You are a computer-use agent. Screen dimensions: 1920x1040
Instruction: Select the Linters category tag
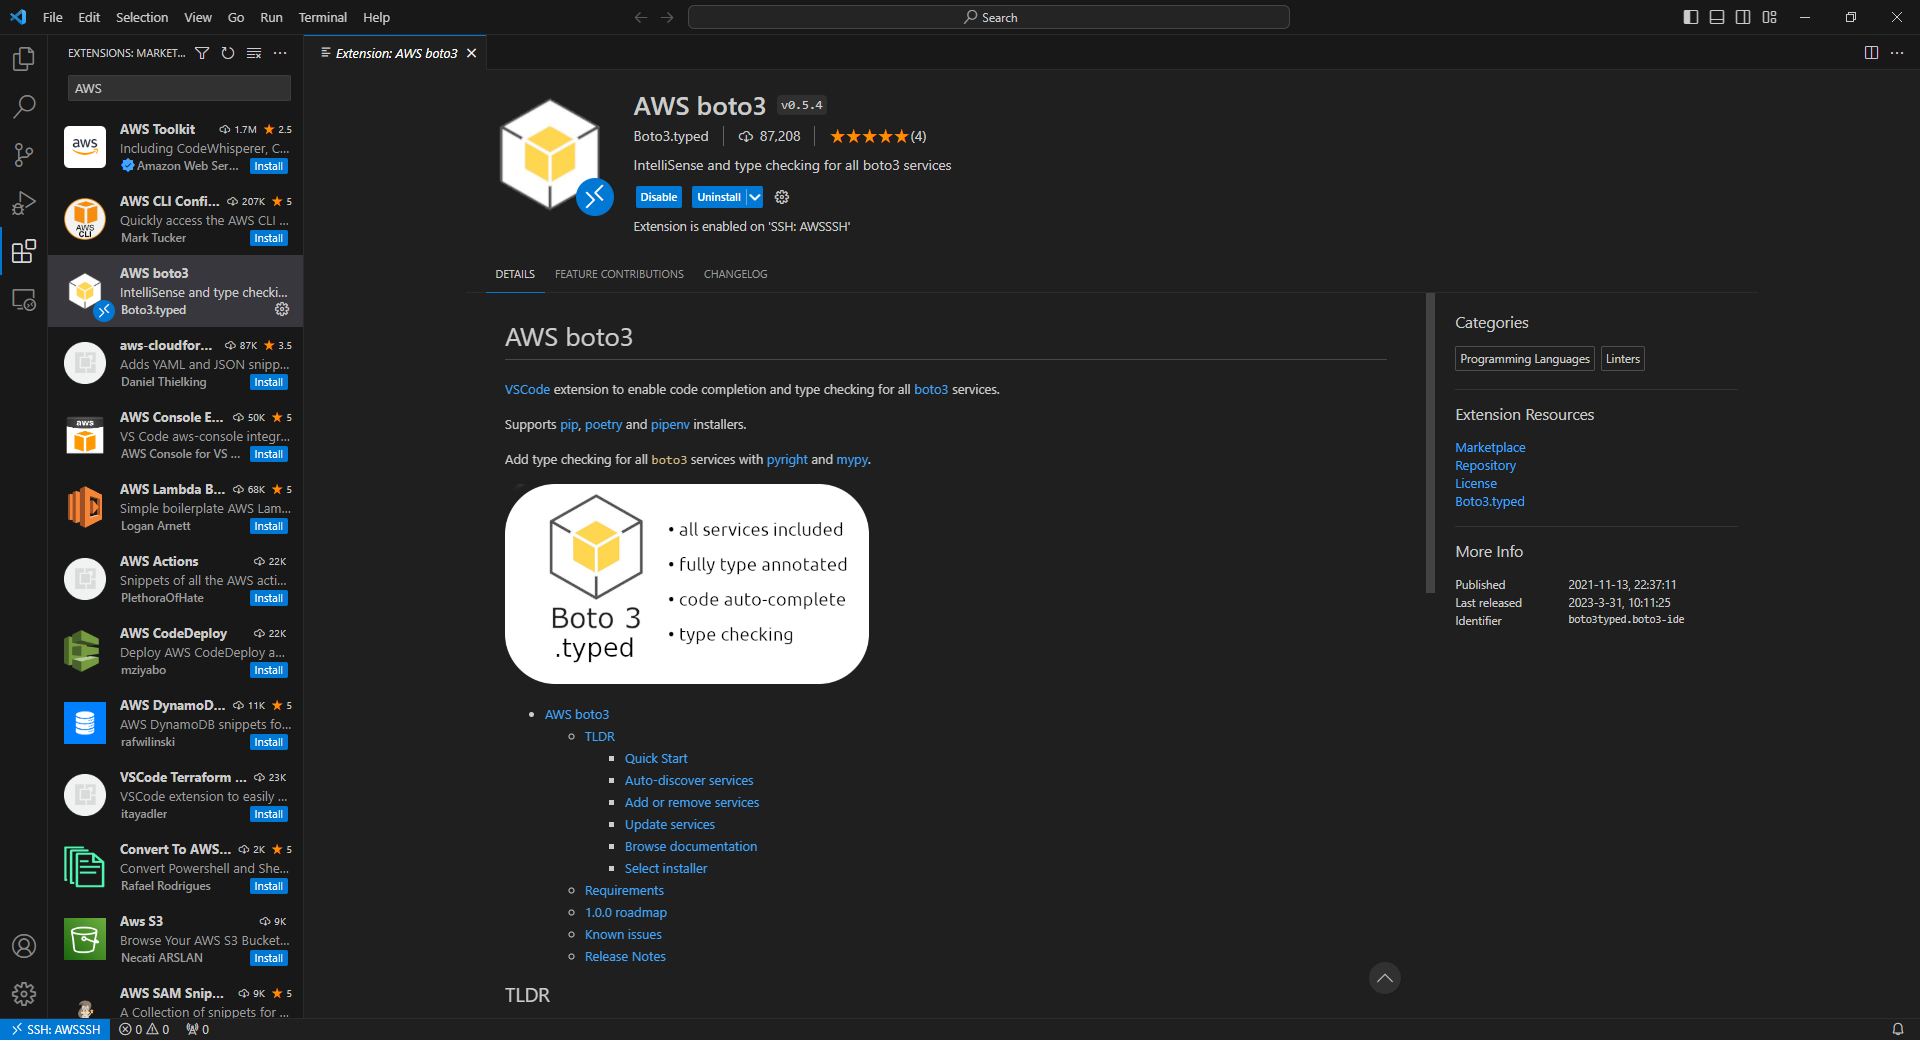click(1622, 359)
